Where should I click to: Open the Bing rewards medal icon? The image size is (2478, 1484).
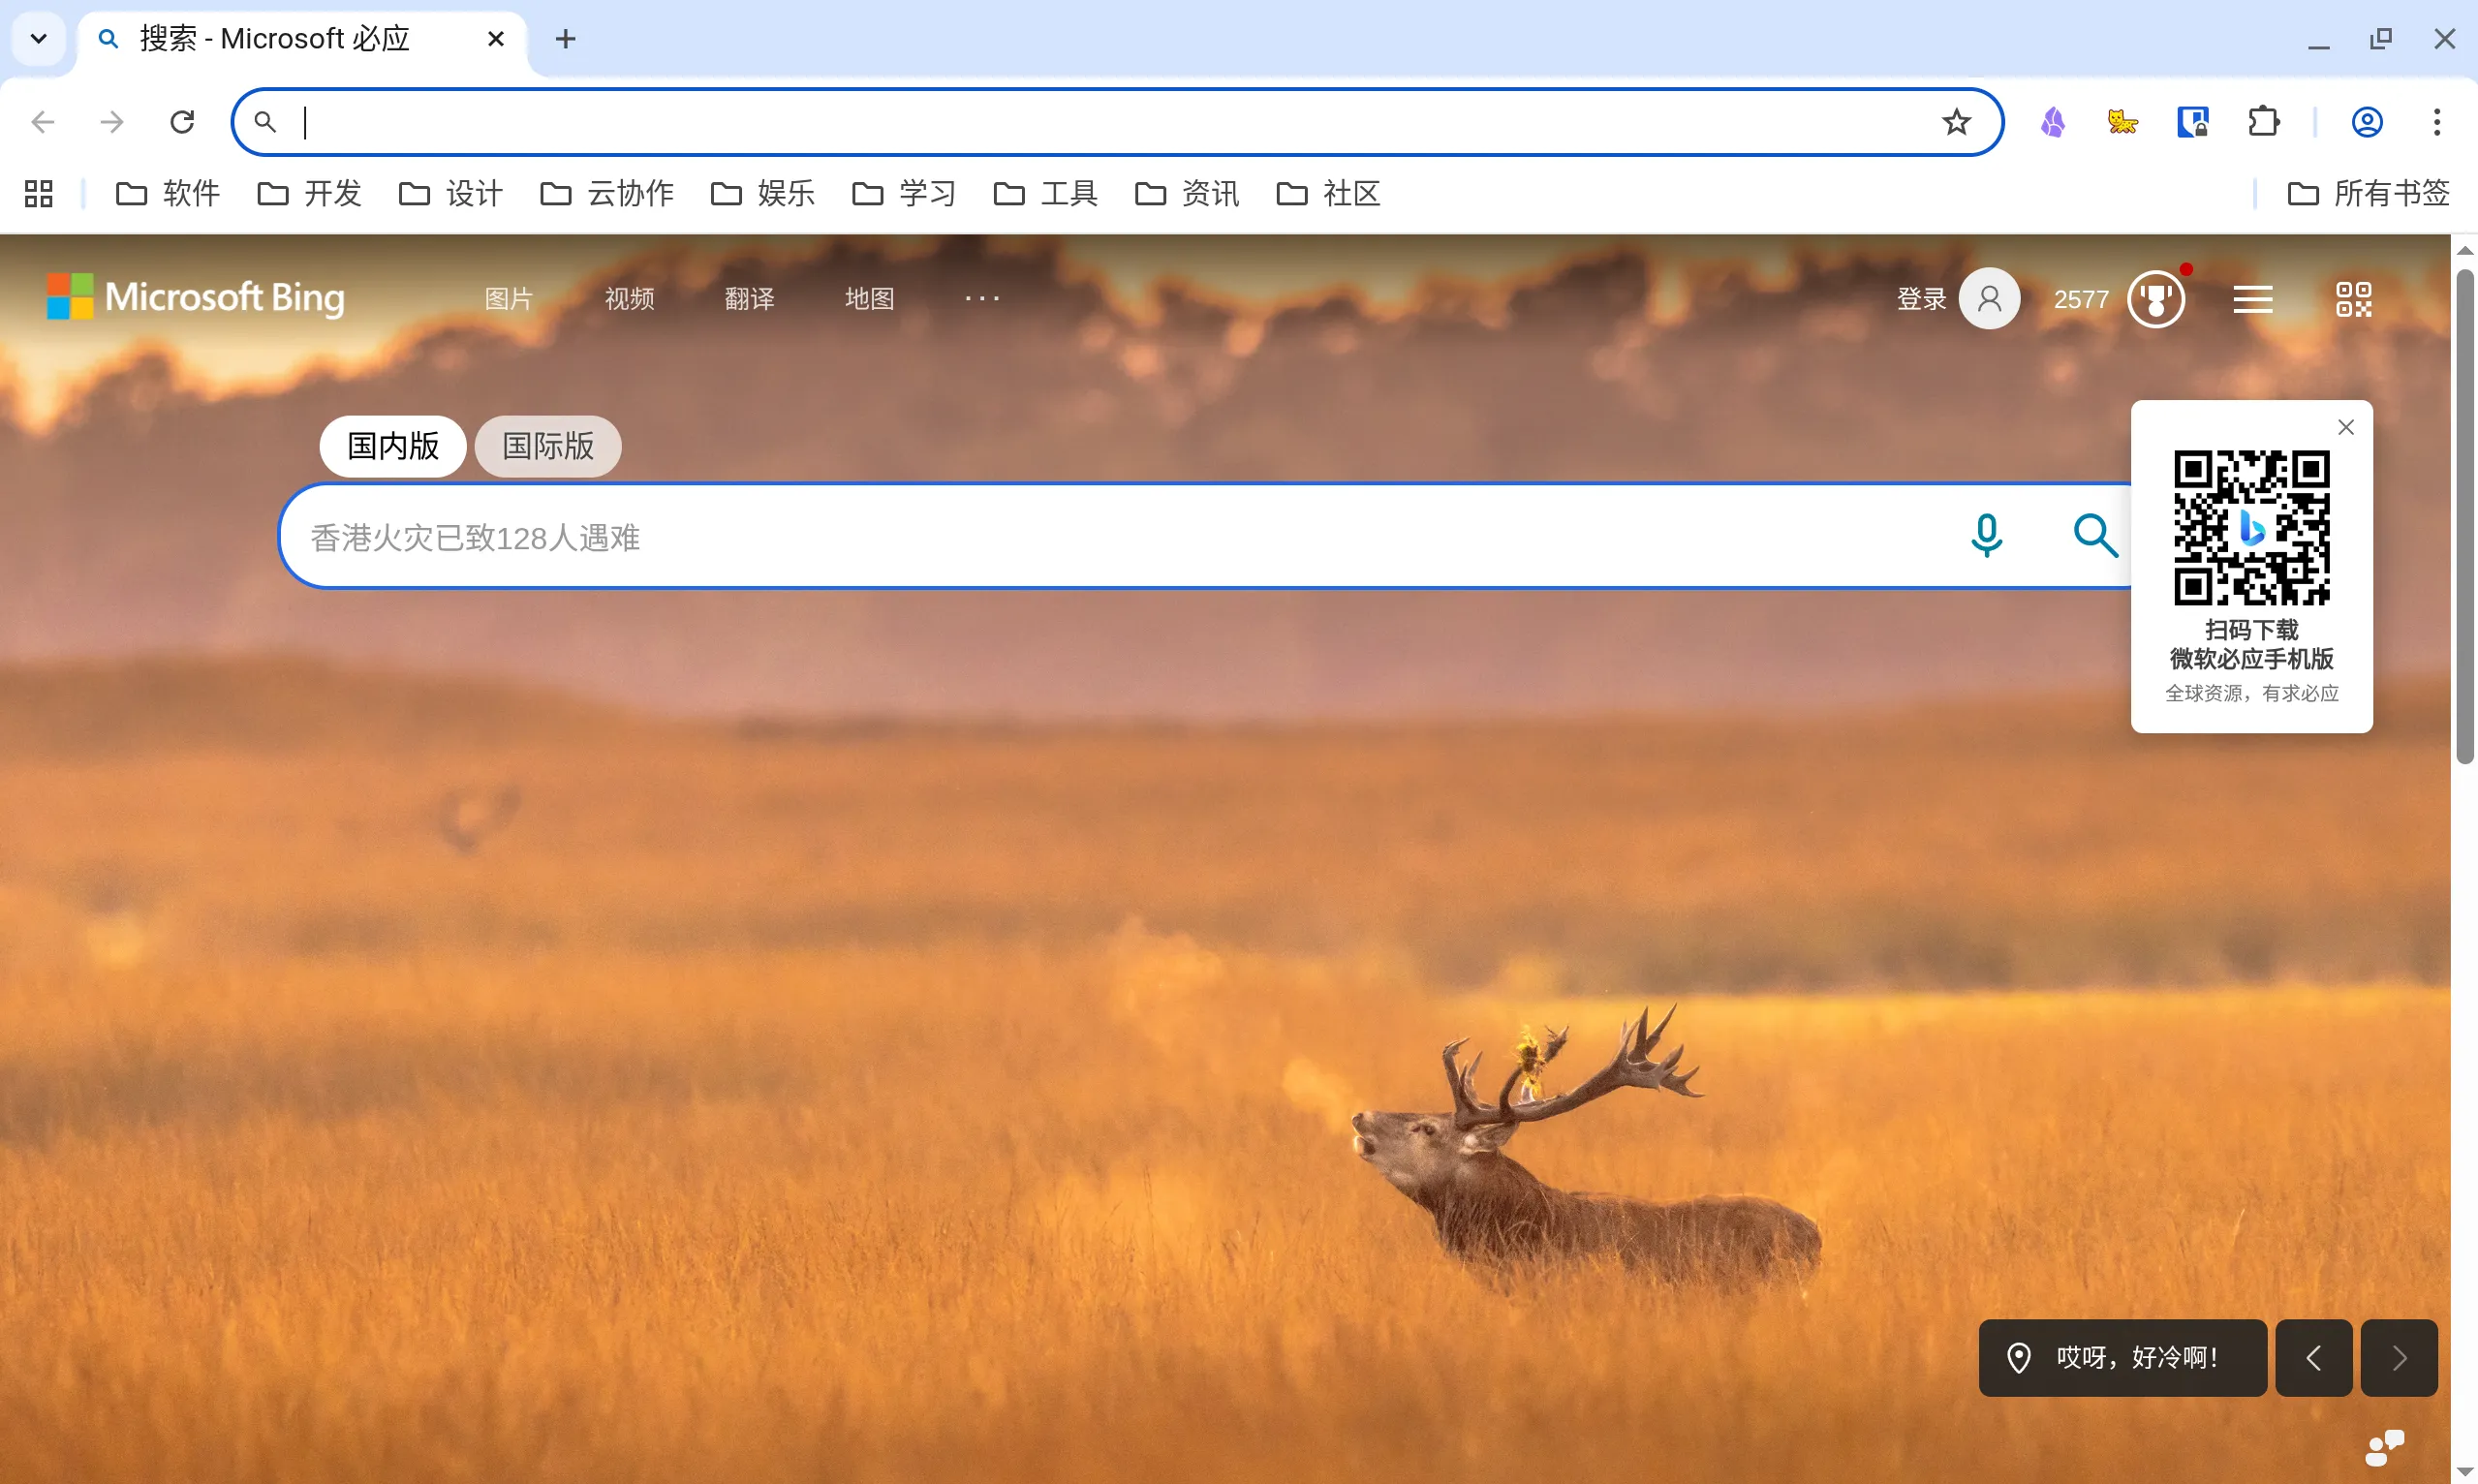pos(2156,297)
